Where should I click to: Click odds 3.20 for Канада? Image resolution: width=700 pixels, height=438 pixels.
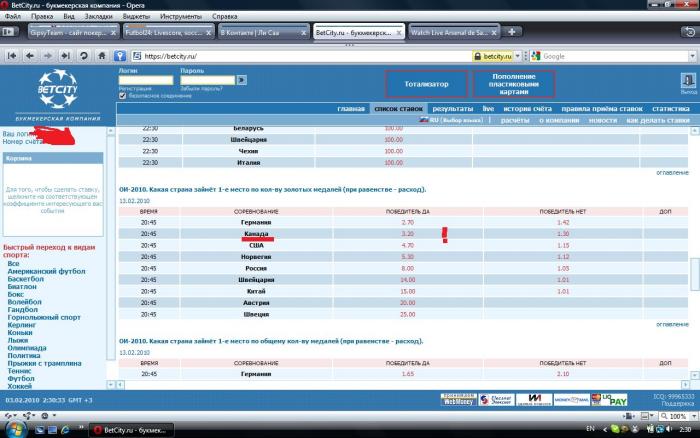407,234
